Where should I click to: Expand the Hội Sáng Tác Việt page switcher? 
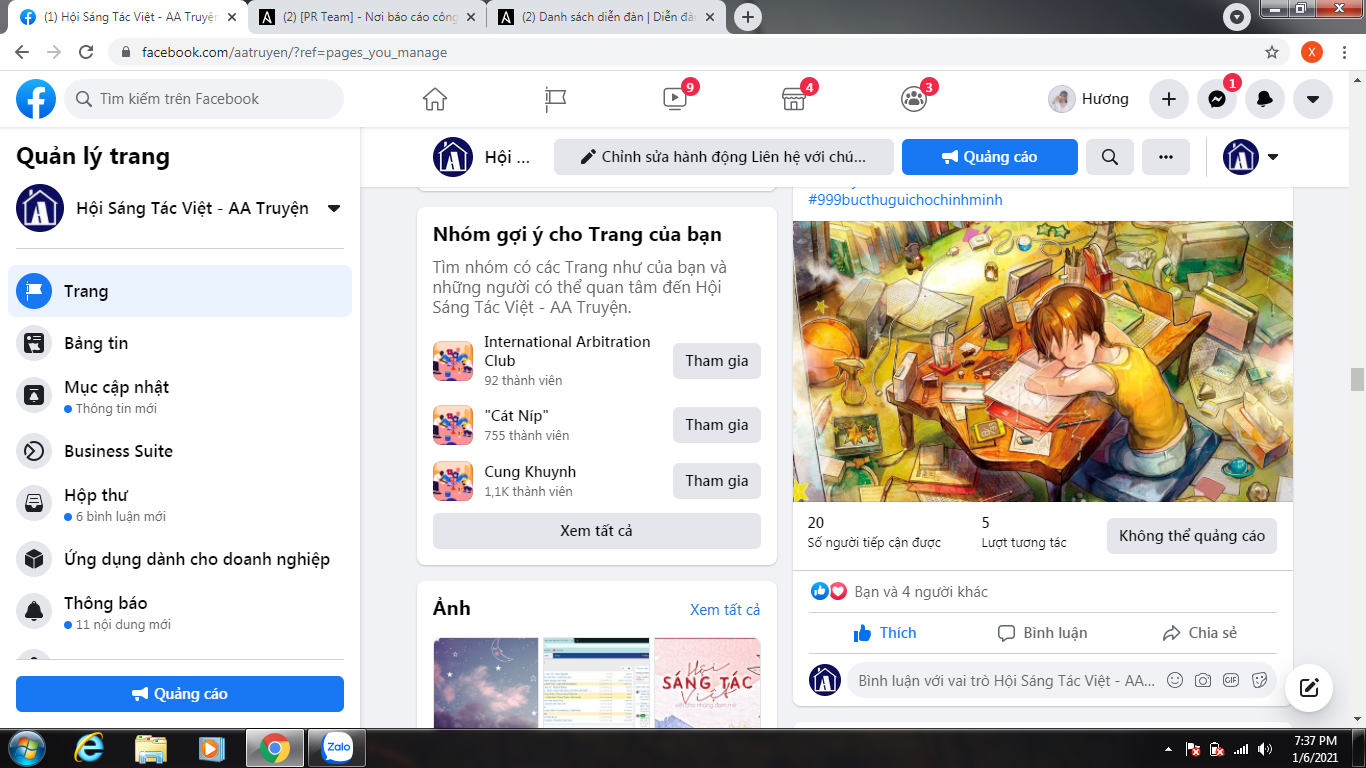[x=334, y=208]
